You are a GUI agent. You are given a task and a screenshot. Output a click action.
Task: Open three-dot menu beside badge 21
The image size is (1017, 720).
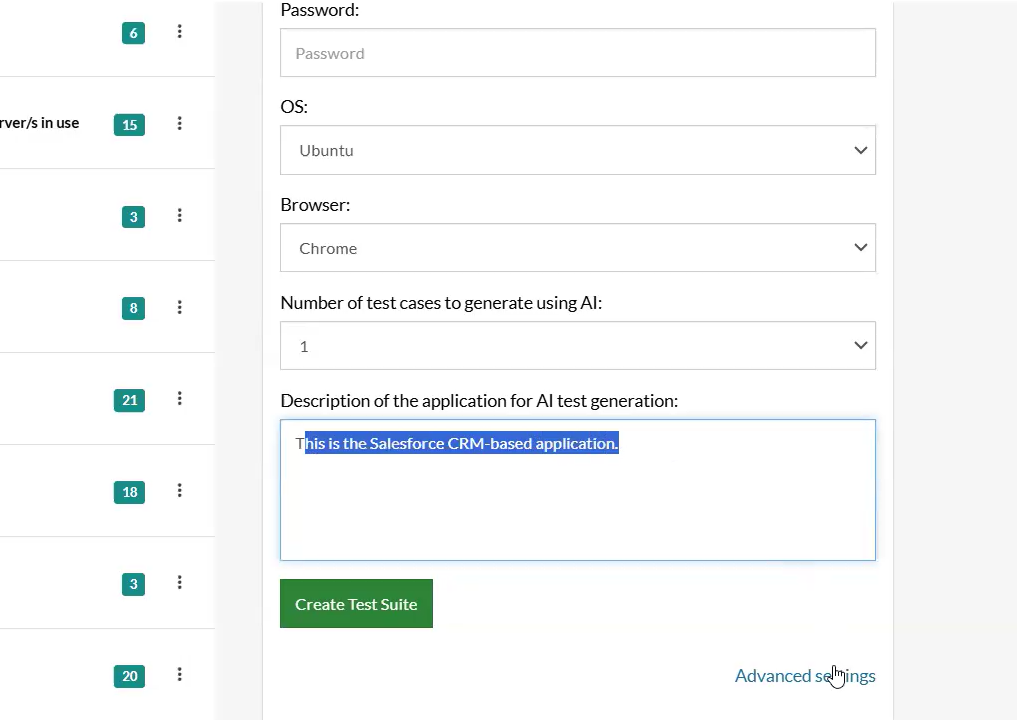180,399
